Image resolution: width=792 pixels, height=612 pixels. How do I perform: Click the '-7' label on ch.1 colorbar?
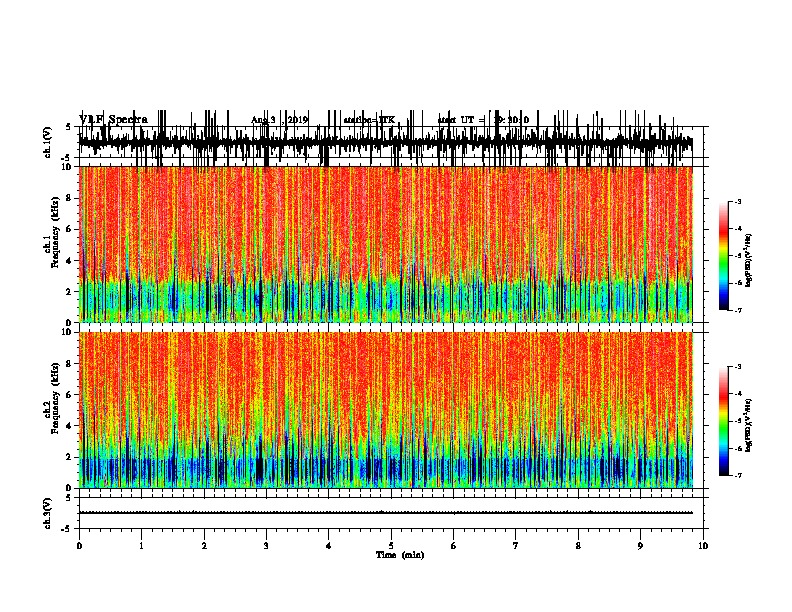737,310
